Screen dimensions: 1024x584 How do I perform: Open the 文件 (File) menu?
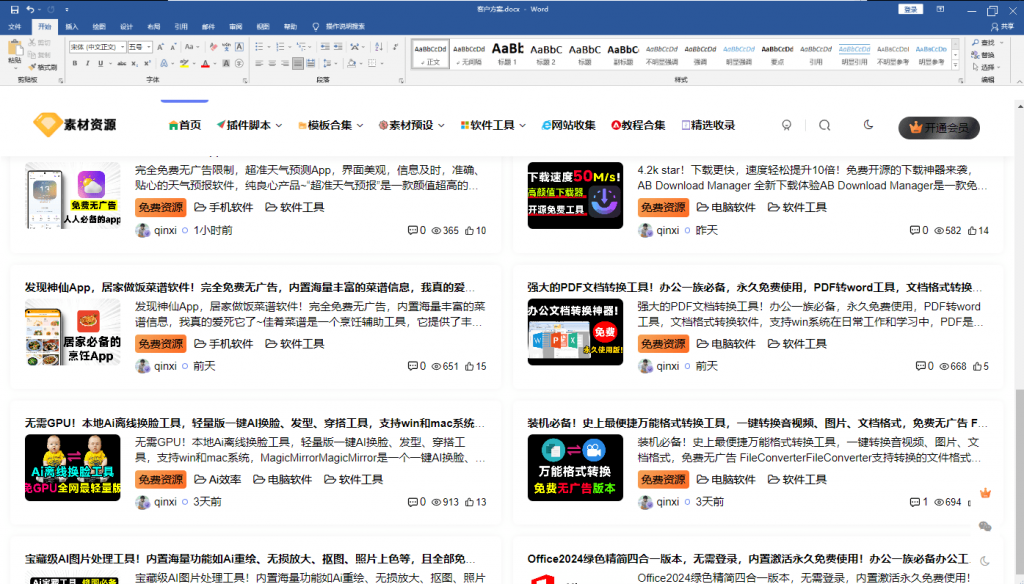pyautogui.click(x=15, y=26)
